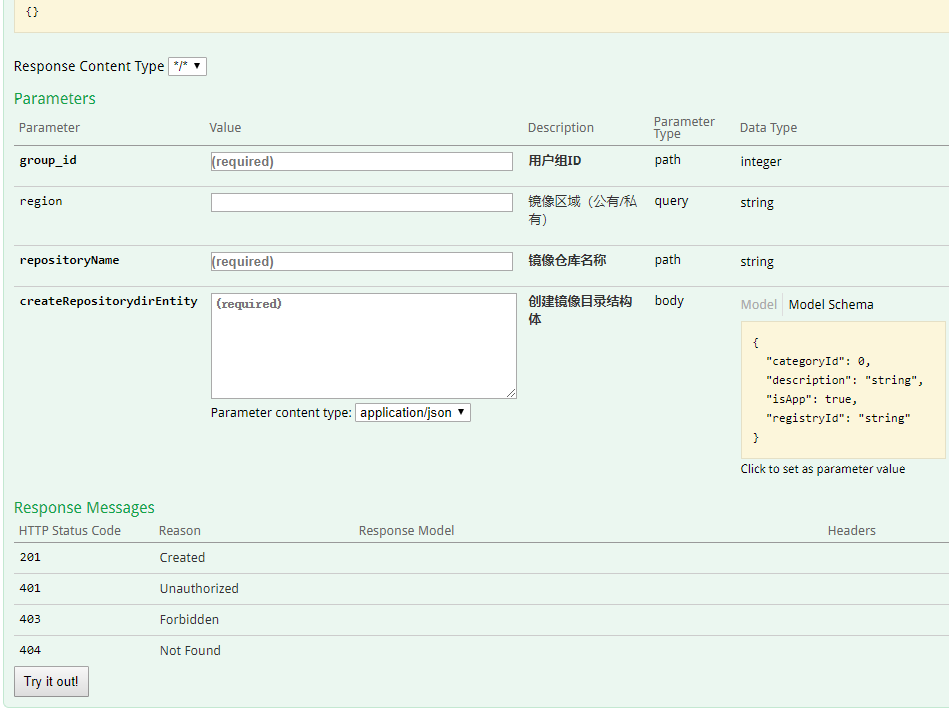This screenshot has width=949, height=710.
Task: Click the 401 Unauthorized response row
Action: (198, 588)
